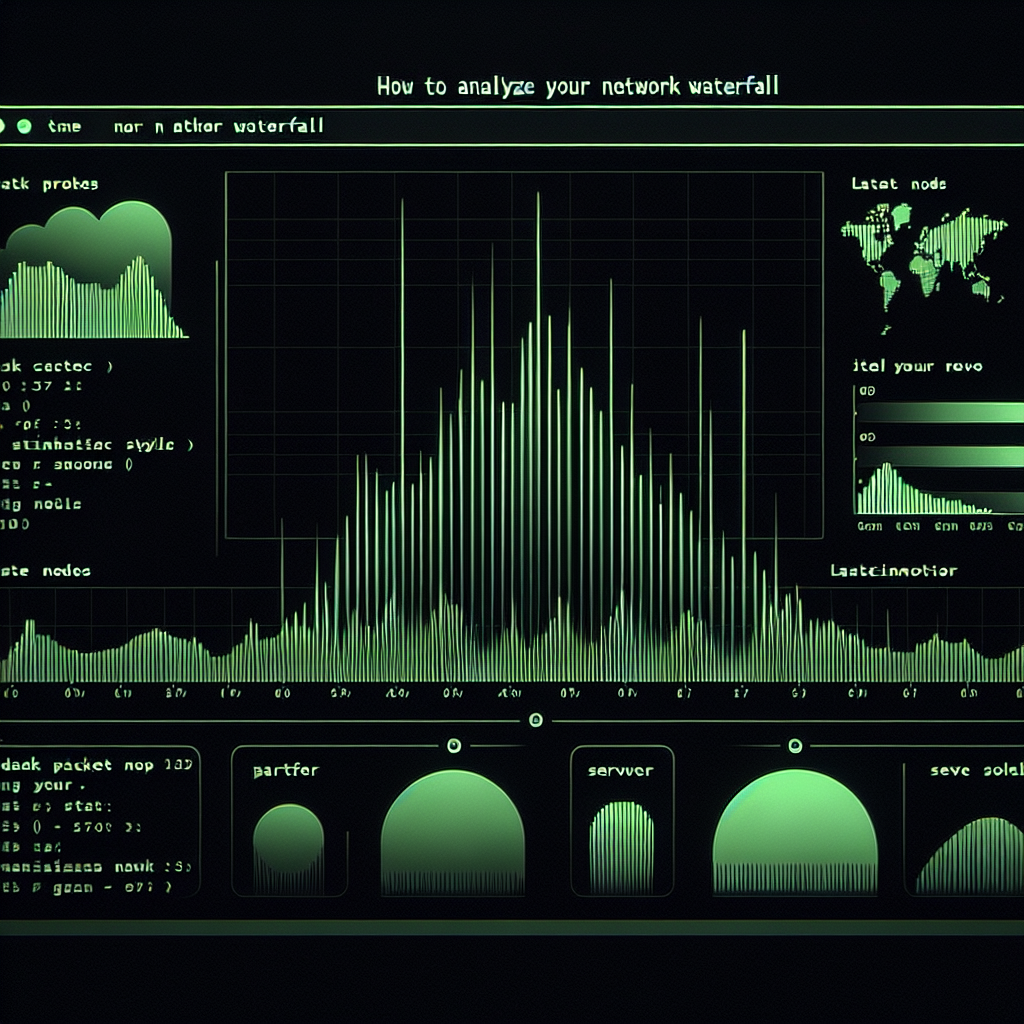Click the ring marker above the dome beside "server"
The height and width of the screenshot is (1024, 1024).
tap(795, 745)
